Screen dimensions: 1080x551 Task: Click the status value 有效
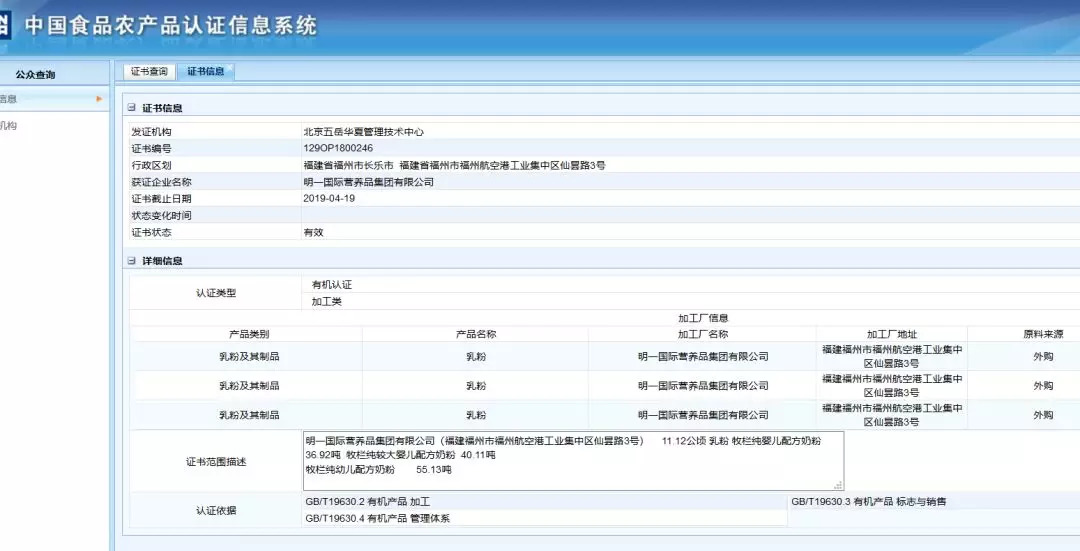(313, 232)
